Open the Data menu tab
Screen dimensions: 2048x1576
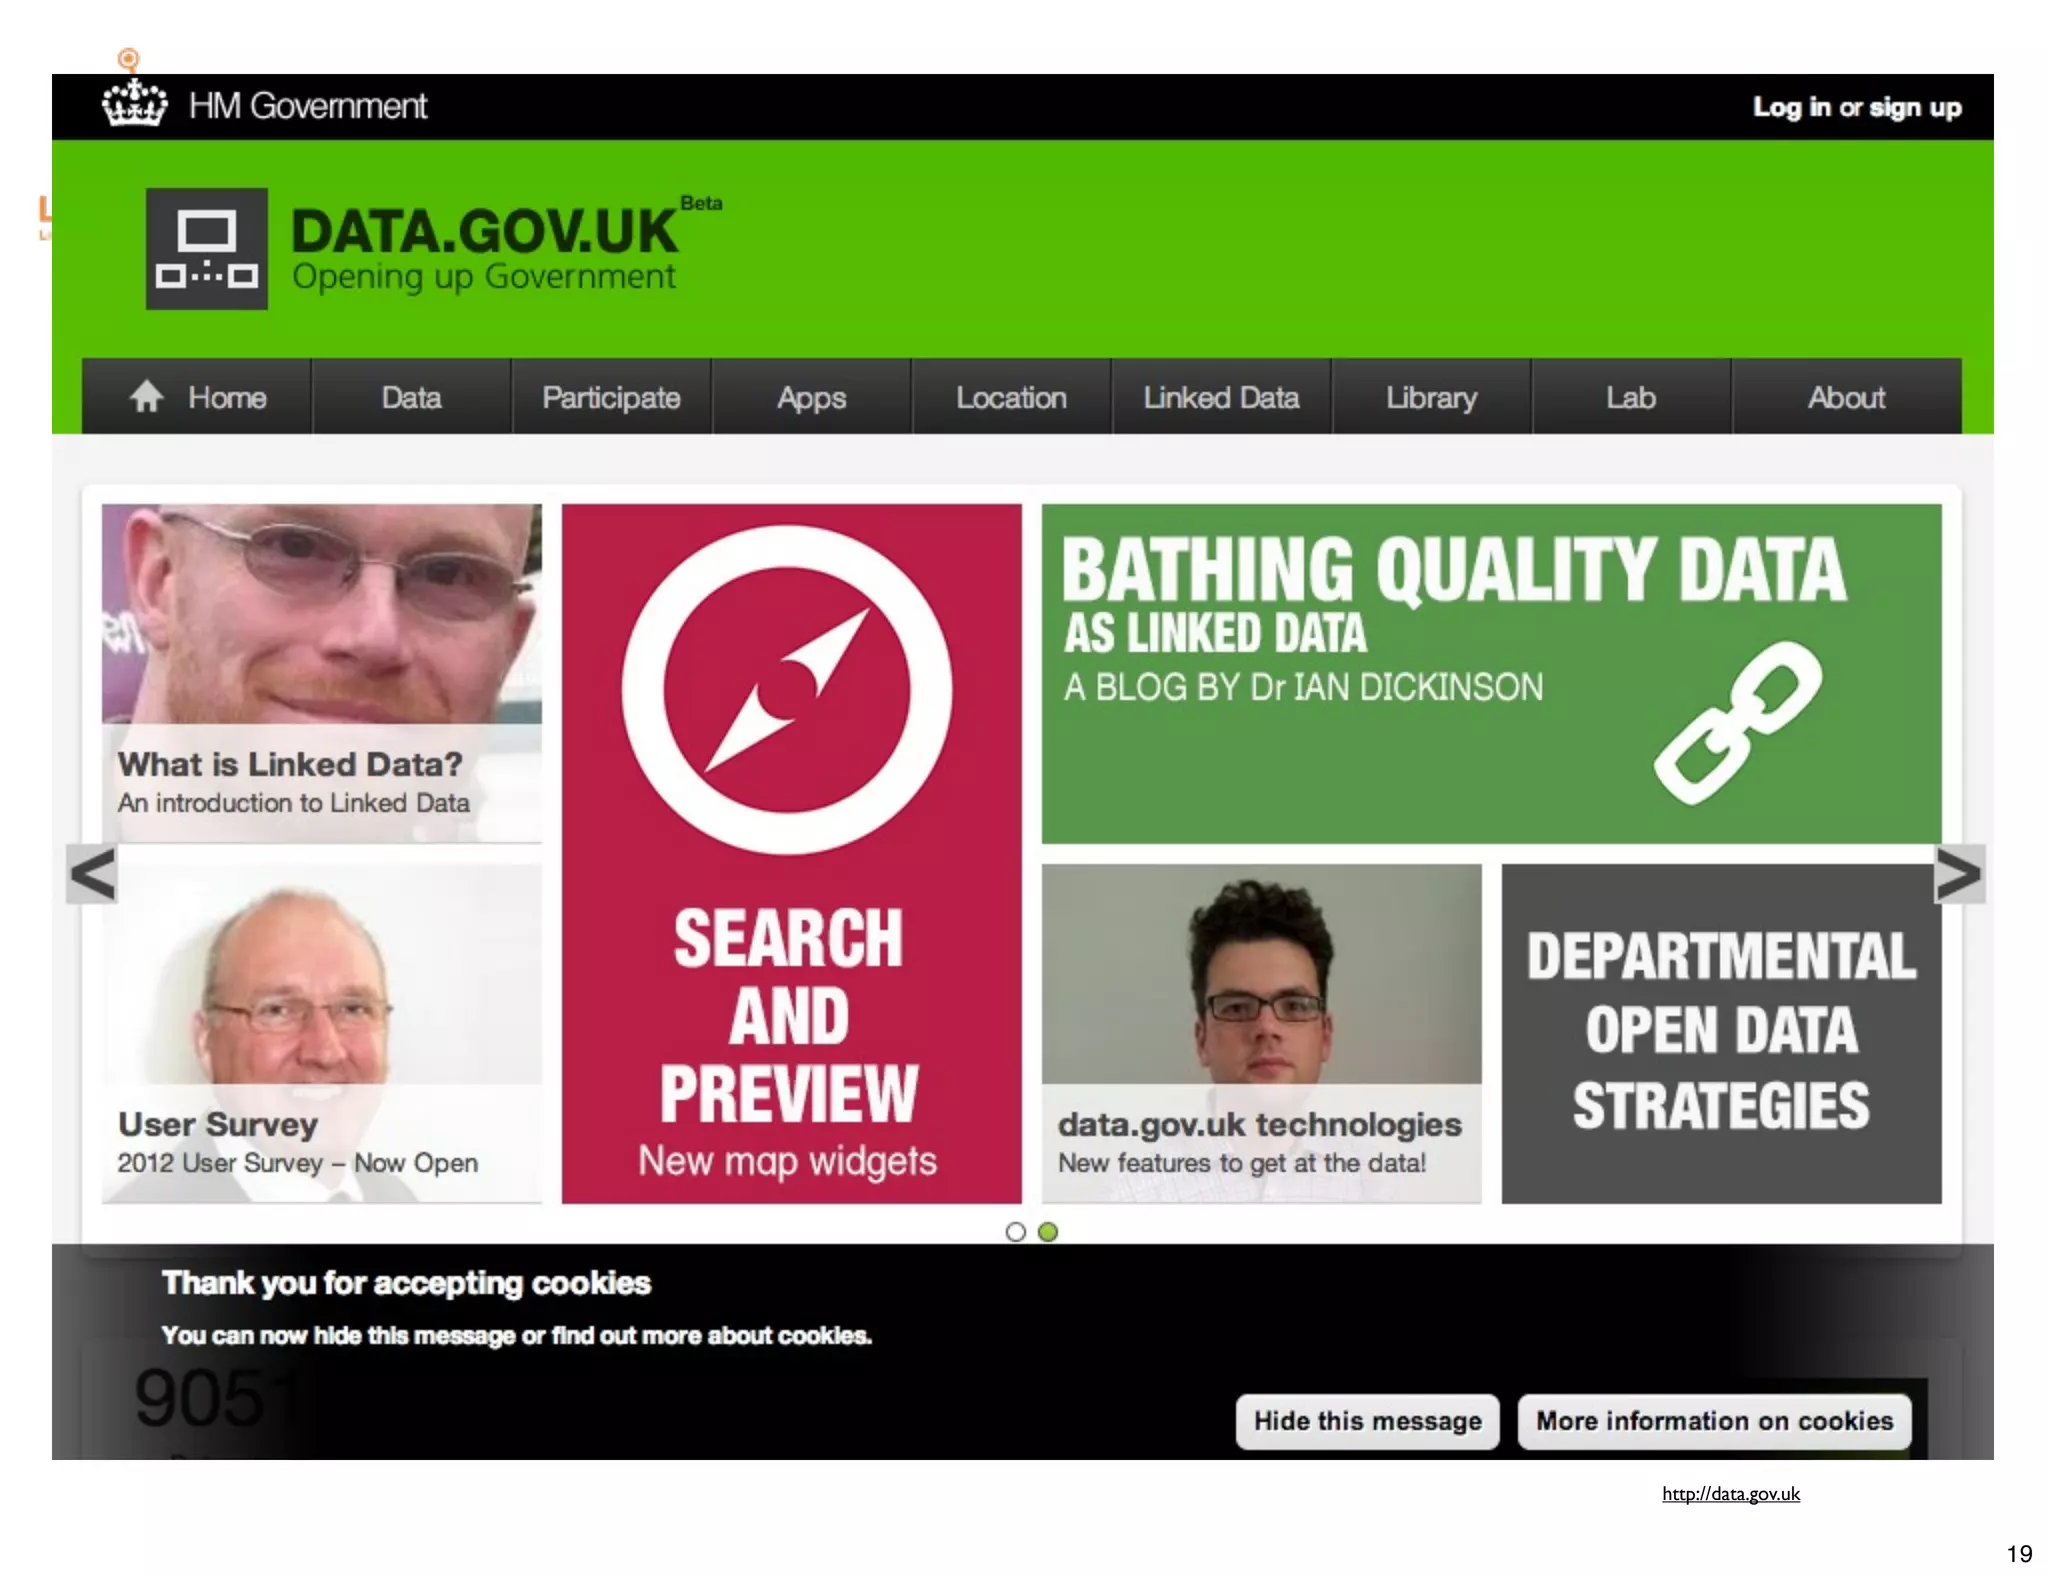coord(411,397)
